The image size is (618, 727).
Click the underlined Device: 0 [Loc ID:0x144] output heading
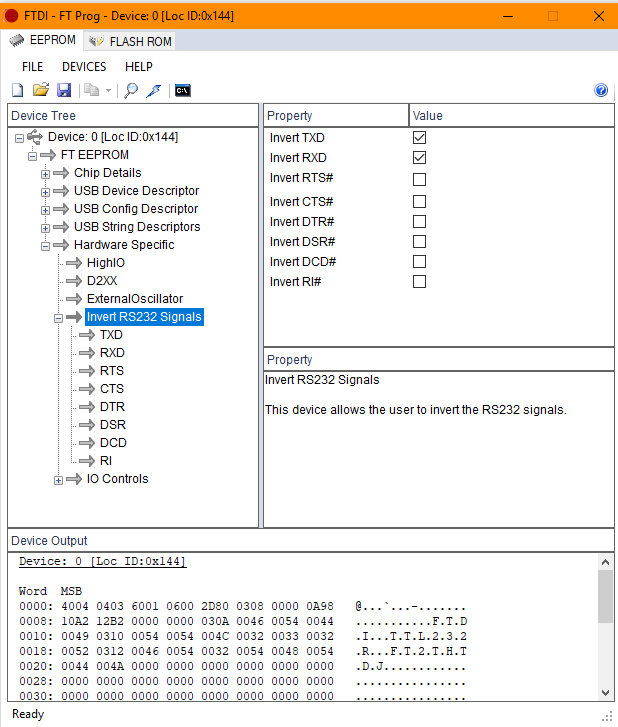[102, 561]
